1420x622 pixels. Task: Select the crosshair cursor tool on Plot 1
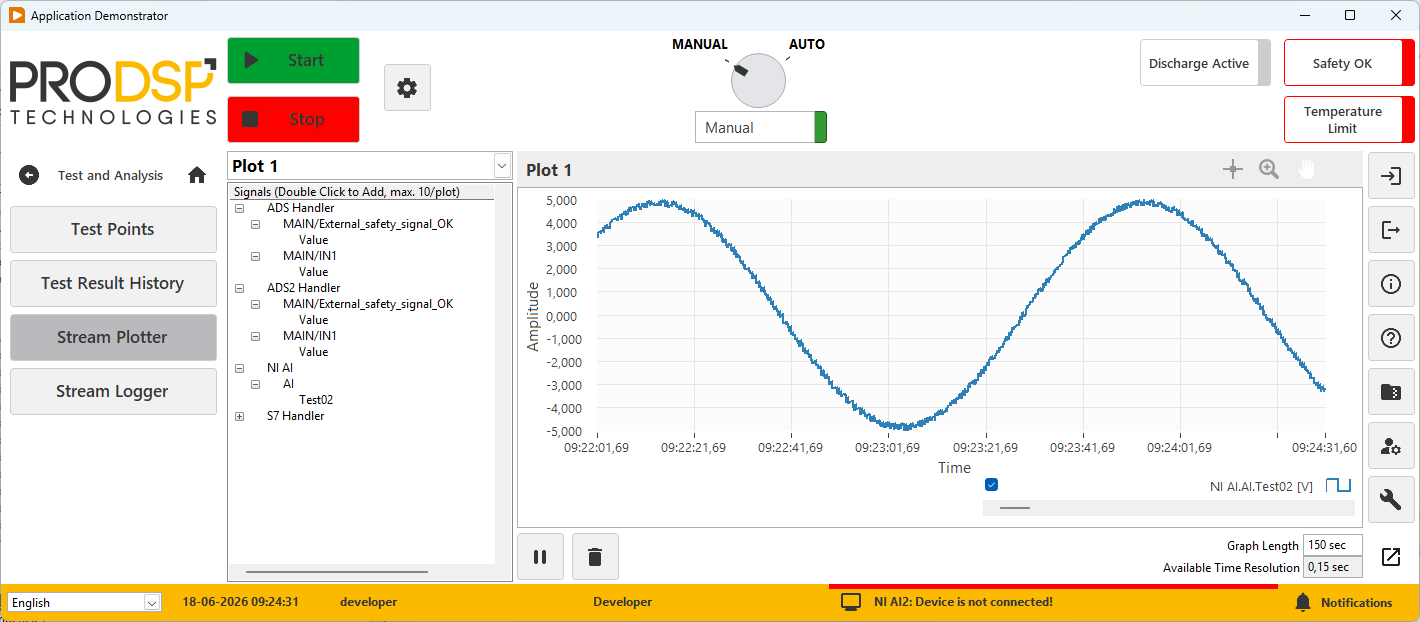[1233, 169]
